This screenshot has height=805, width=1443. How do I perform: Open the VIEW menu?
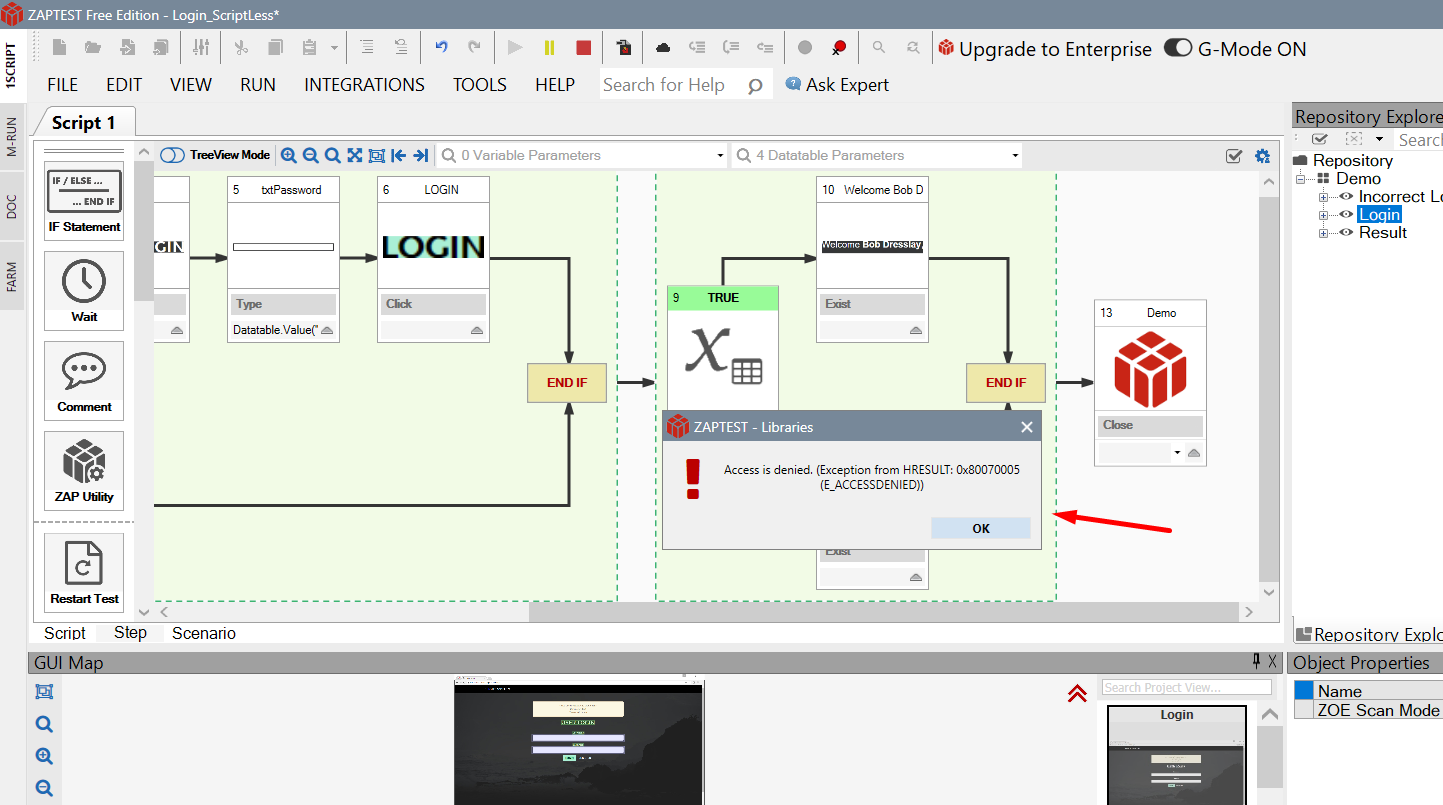coord(191,85)
